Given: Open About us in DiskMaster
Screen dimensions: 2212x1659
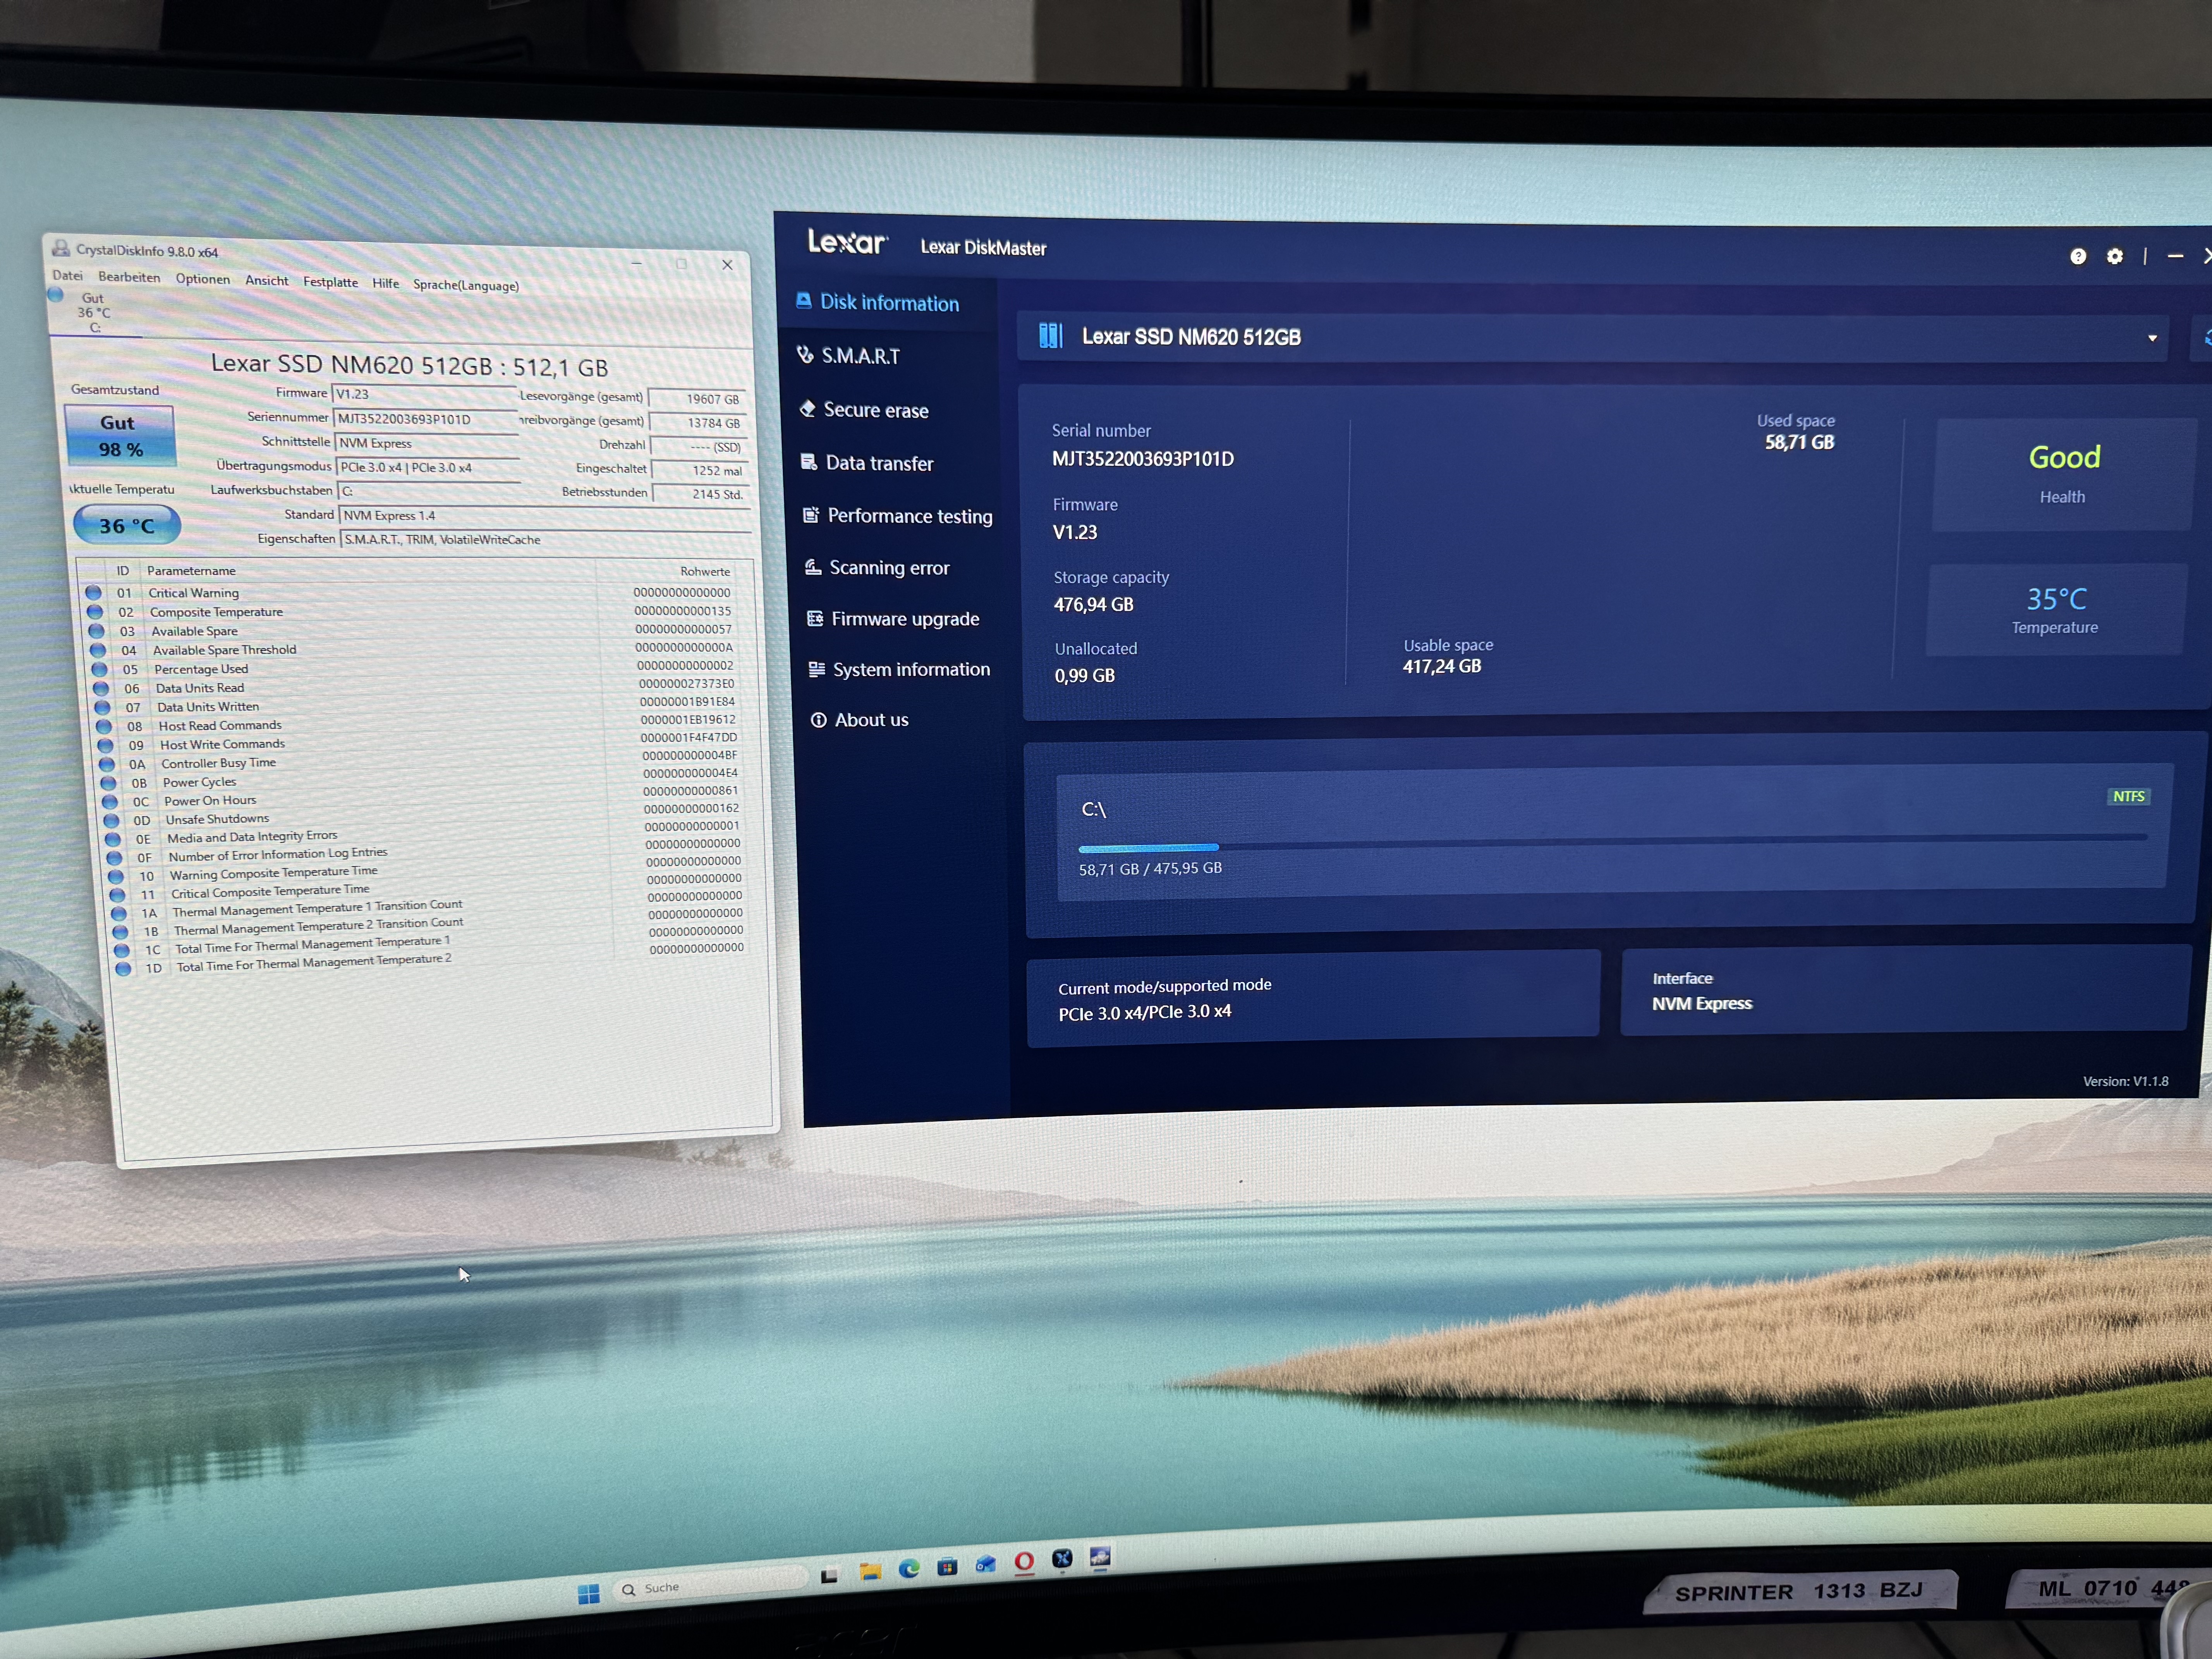Looking at the screenshot, I should [x=870, y=720].
